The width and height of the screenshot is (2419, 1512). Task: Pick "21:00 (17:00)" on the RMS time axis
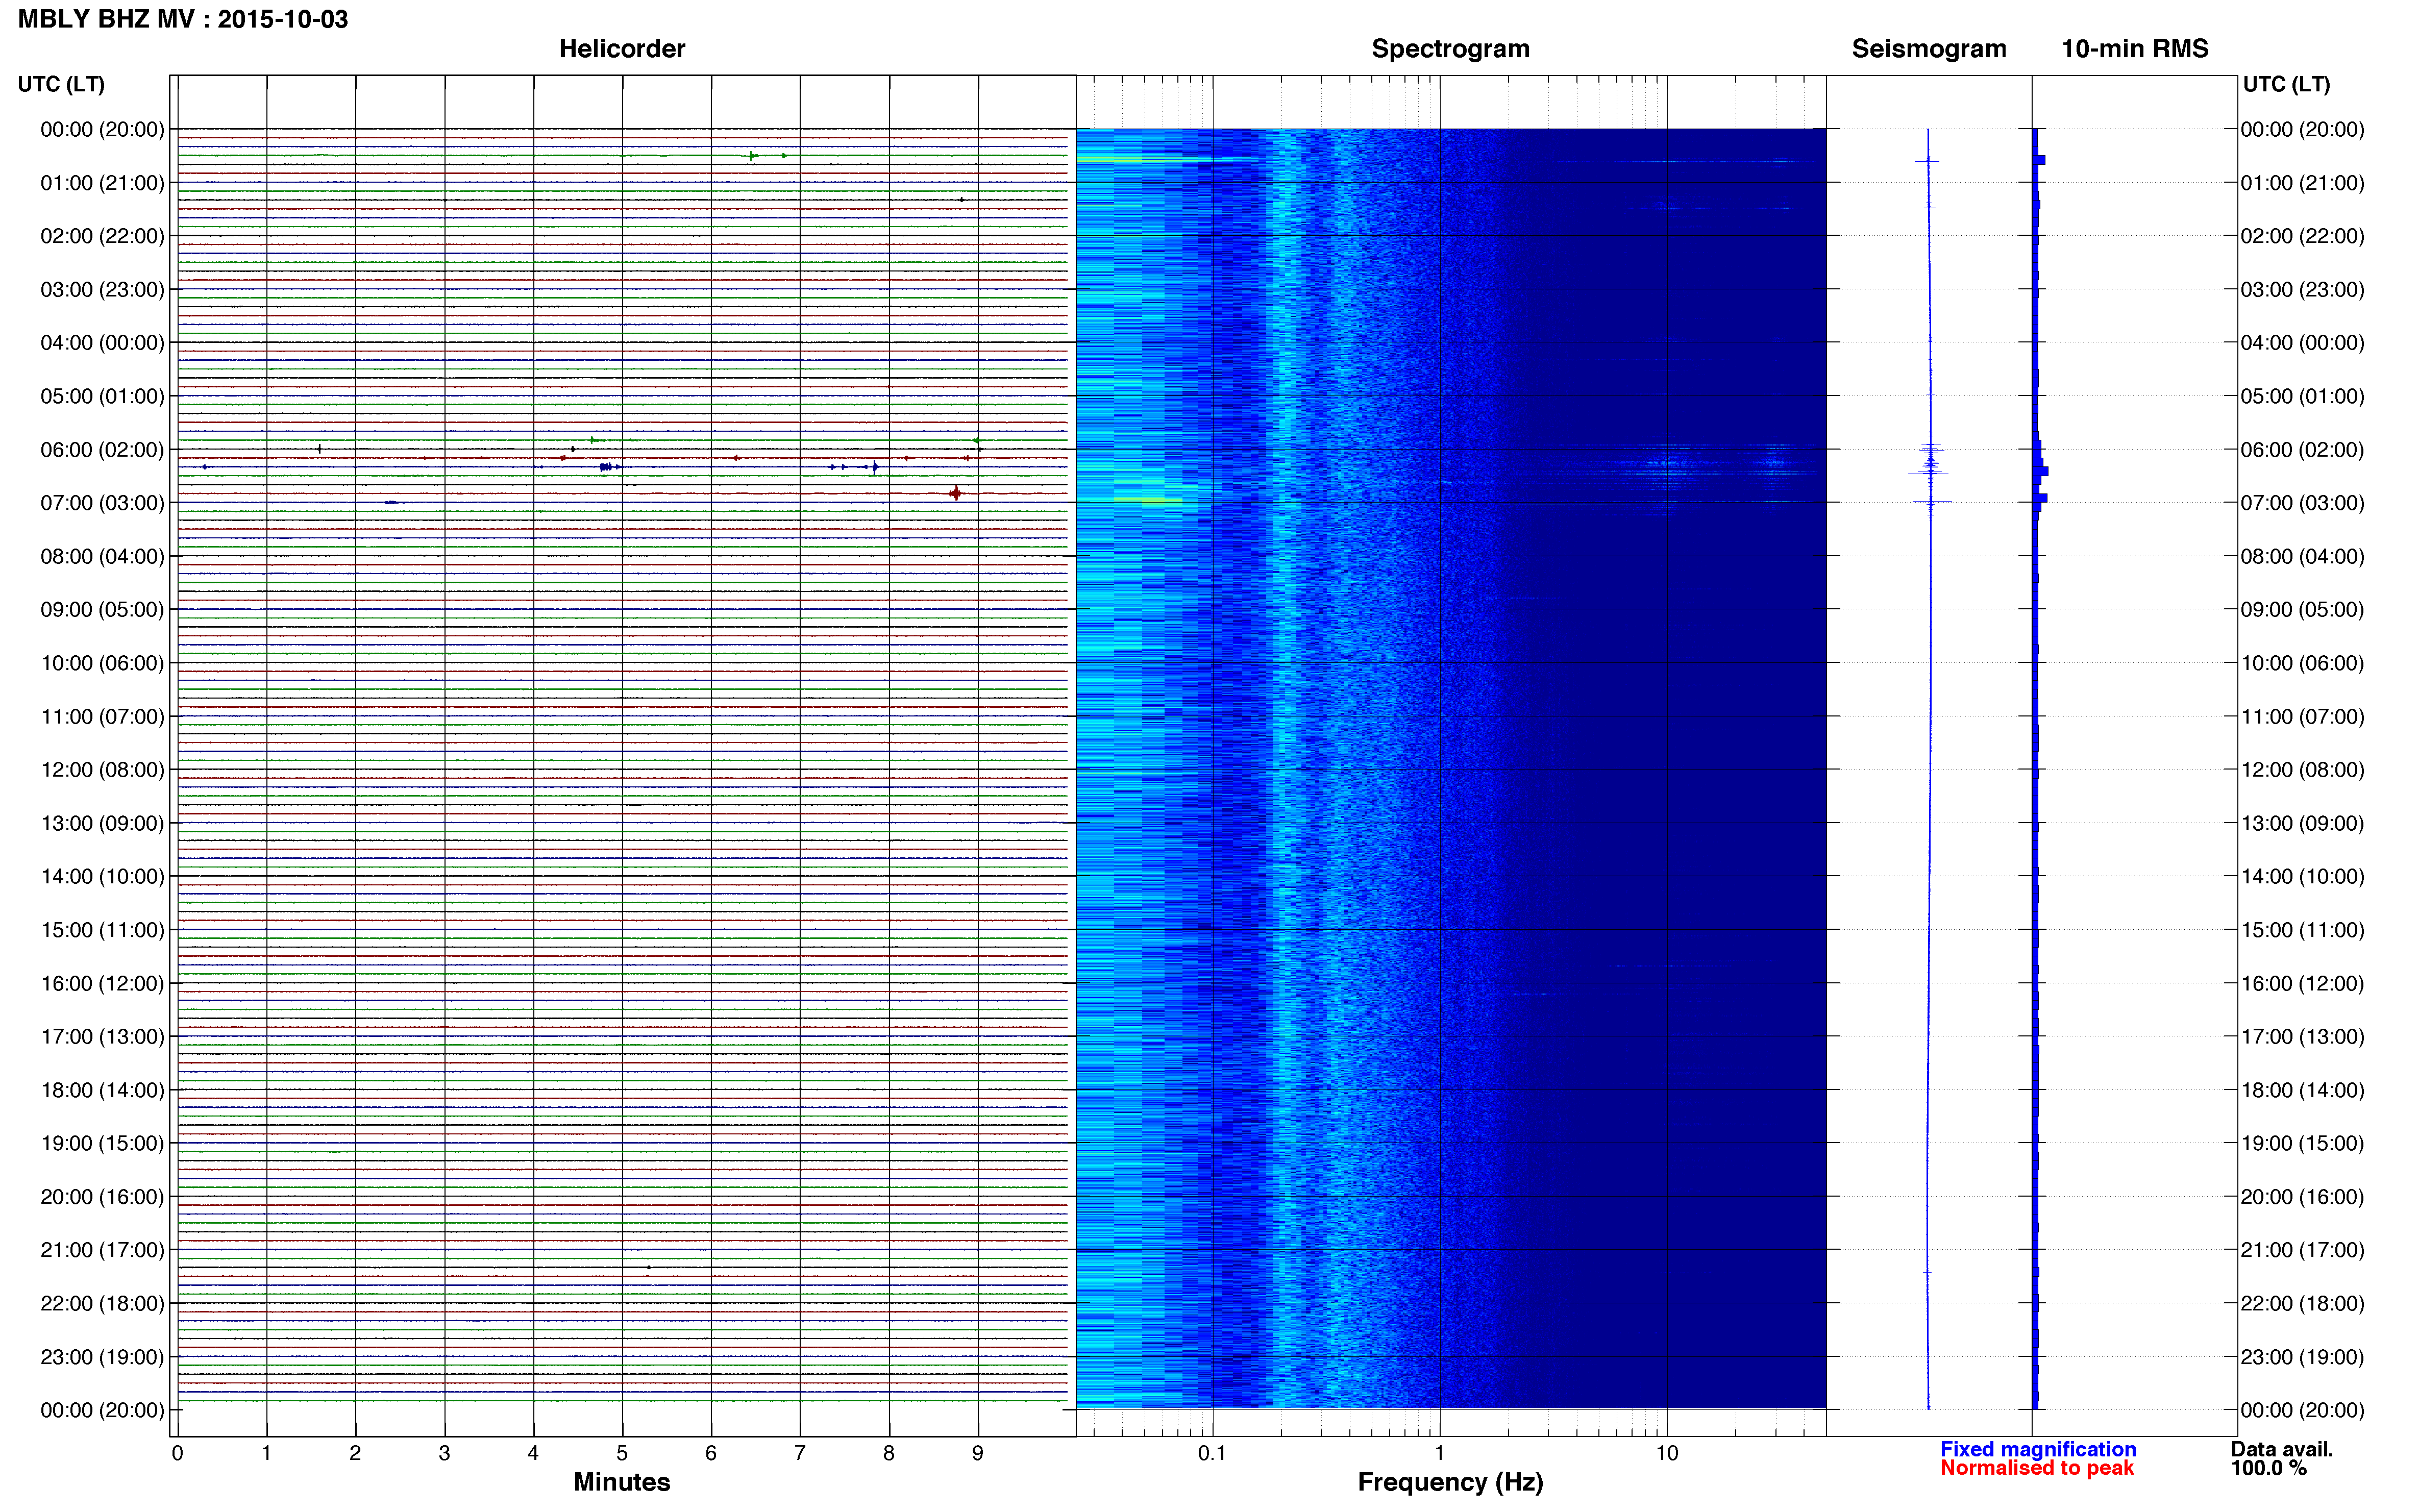(2302, 1250)
